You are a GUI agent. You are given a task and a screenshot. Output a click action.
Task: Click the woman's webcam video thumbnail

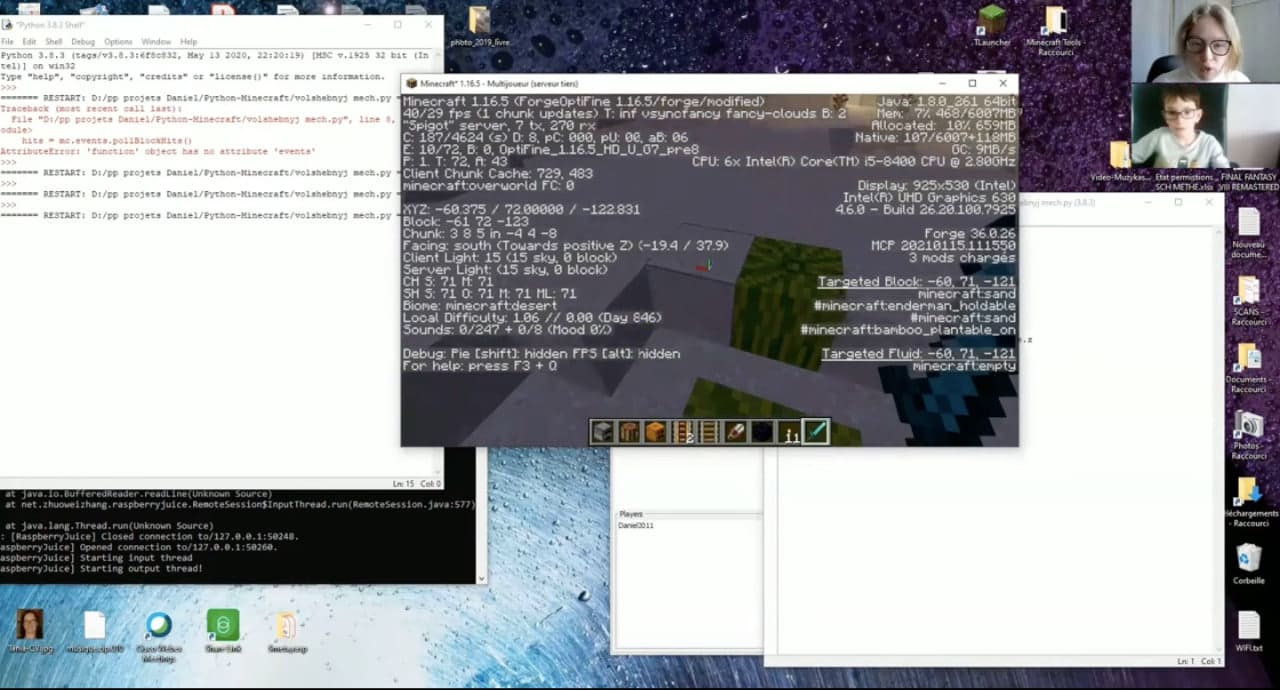click(x=1205, y=41)
